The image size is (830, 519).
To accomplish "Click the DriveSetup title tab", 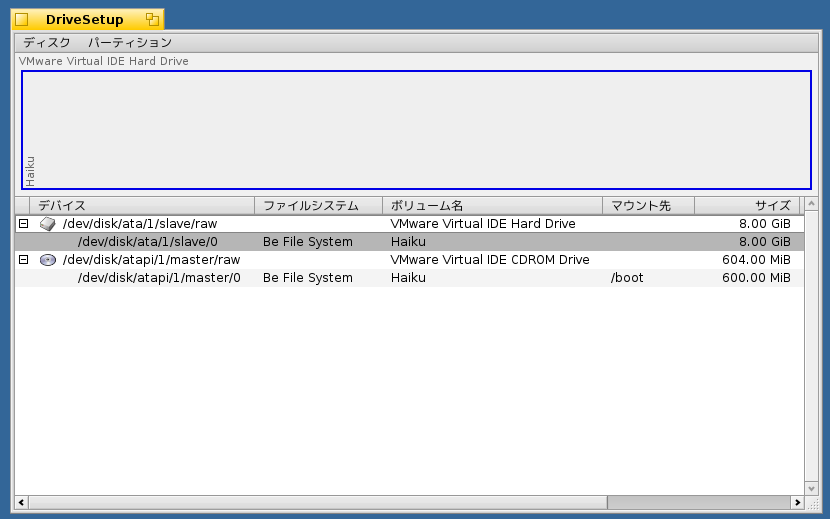I will (85, 20).
